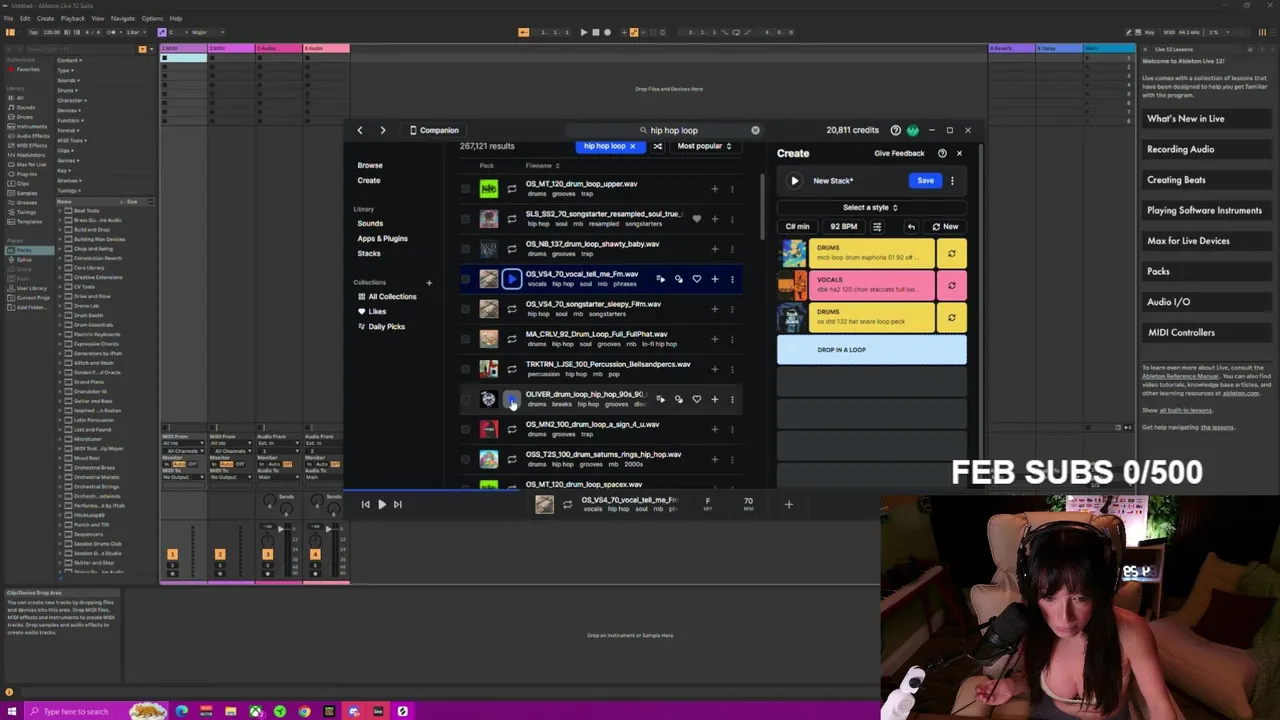The width and height of the screenshot is (1280, 720).
Task: Regenerate the yellow DRUMS euphoria layer
Action: tap(951, 254)
